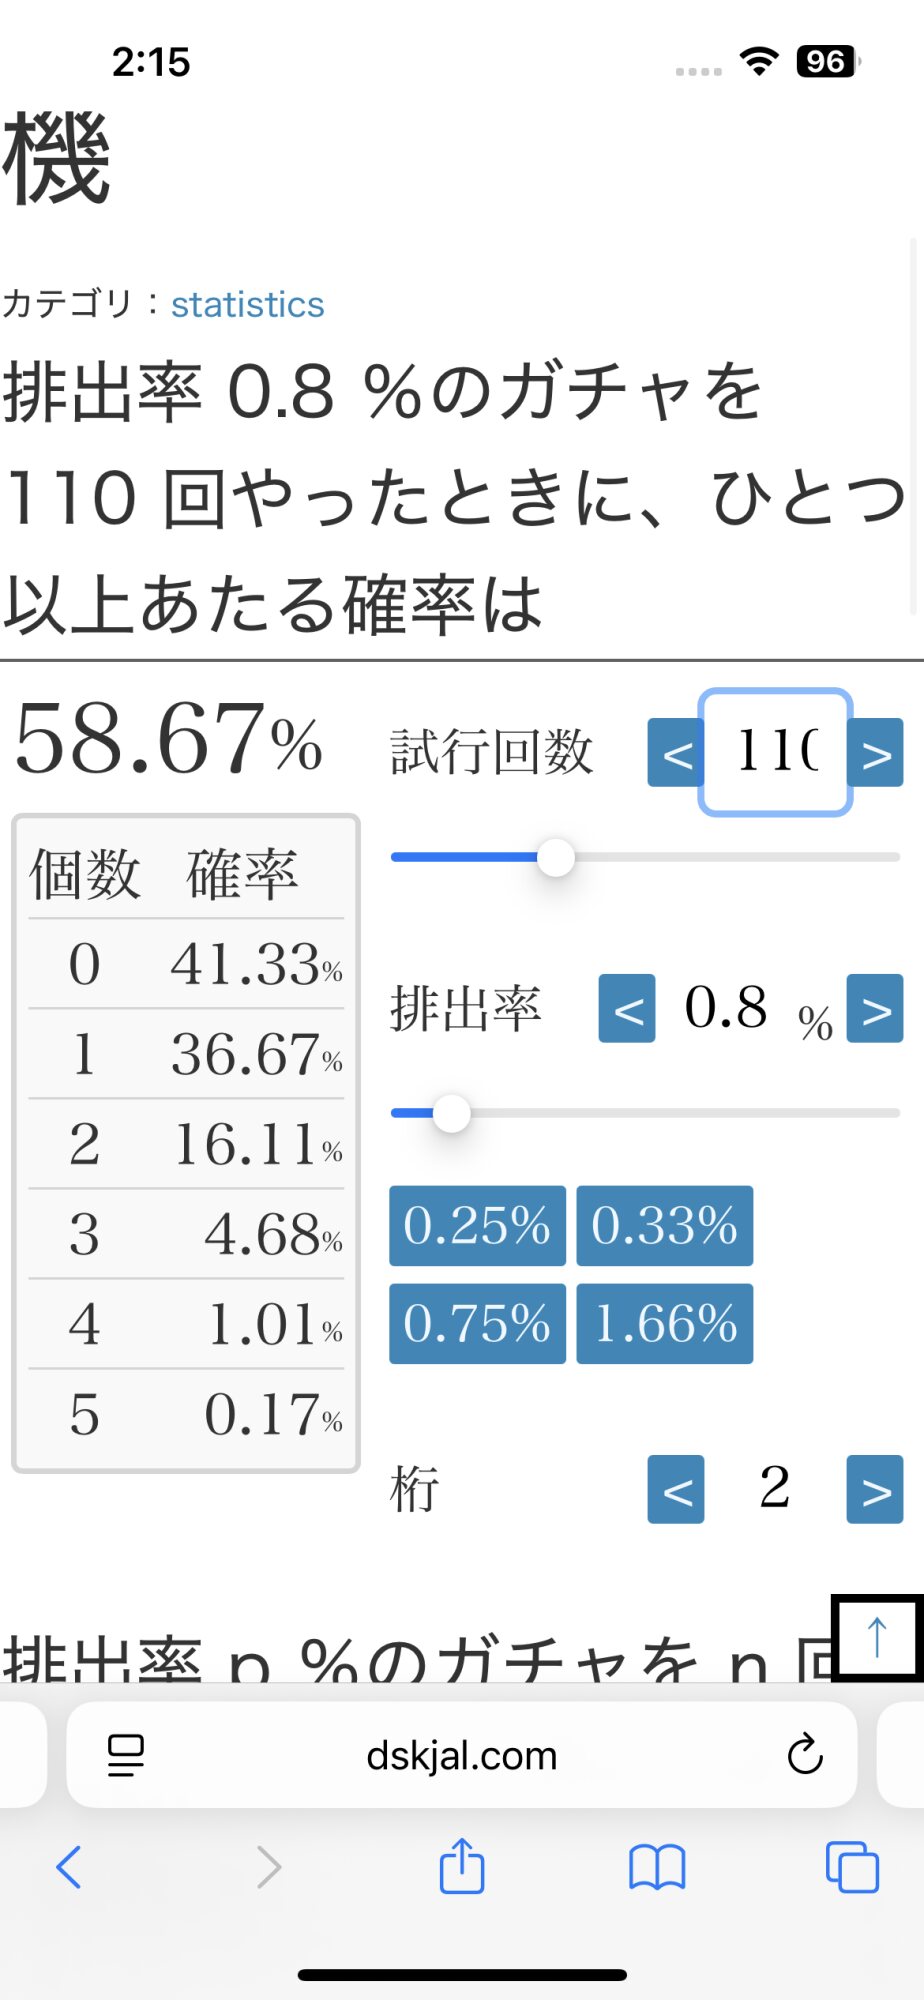This screenshot has height=2000, width=924.
Task: Tap the dskjal.com address bar
Action: [x=461, y=1755]
